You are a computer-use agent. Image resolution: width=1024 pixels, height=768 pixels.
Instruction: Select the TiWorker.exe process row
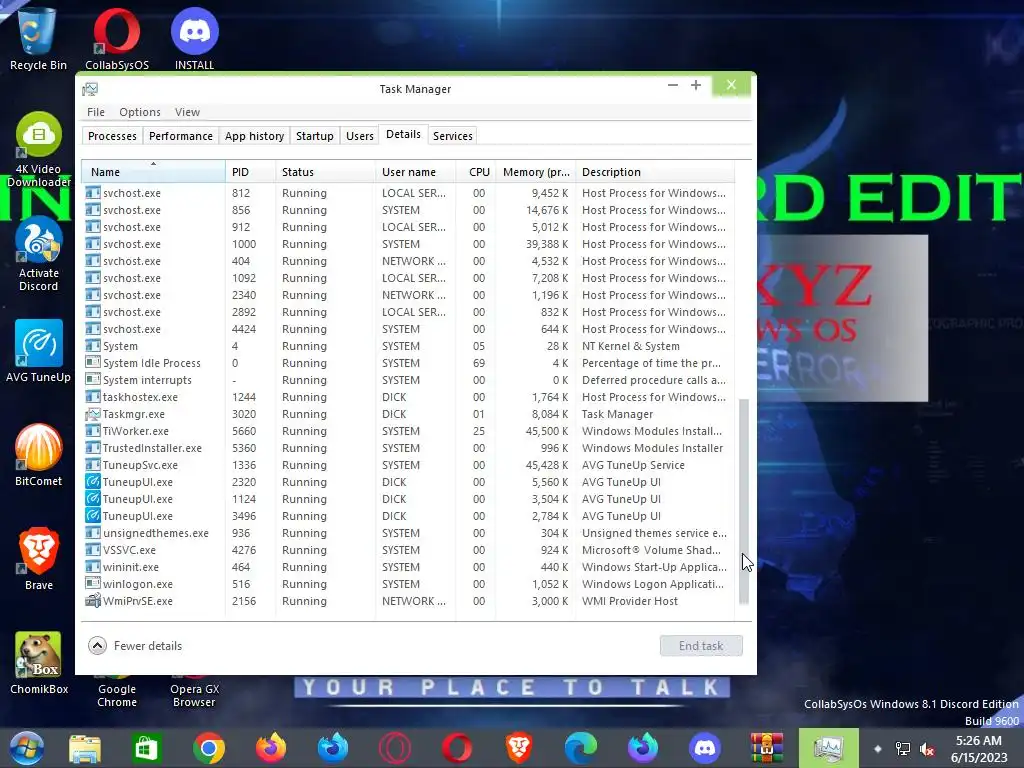click(408, 431)
